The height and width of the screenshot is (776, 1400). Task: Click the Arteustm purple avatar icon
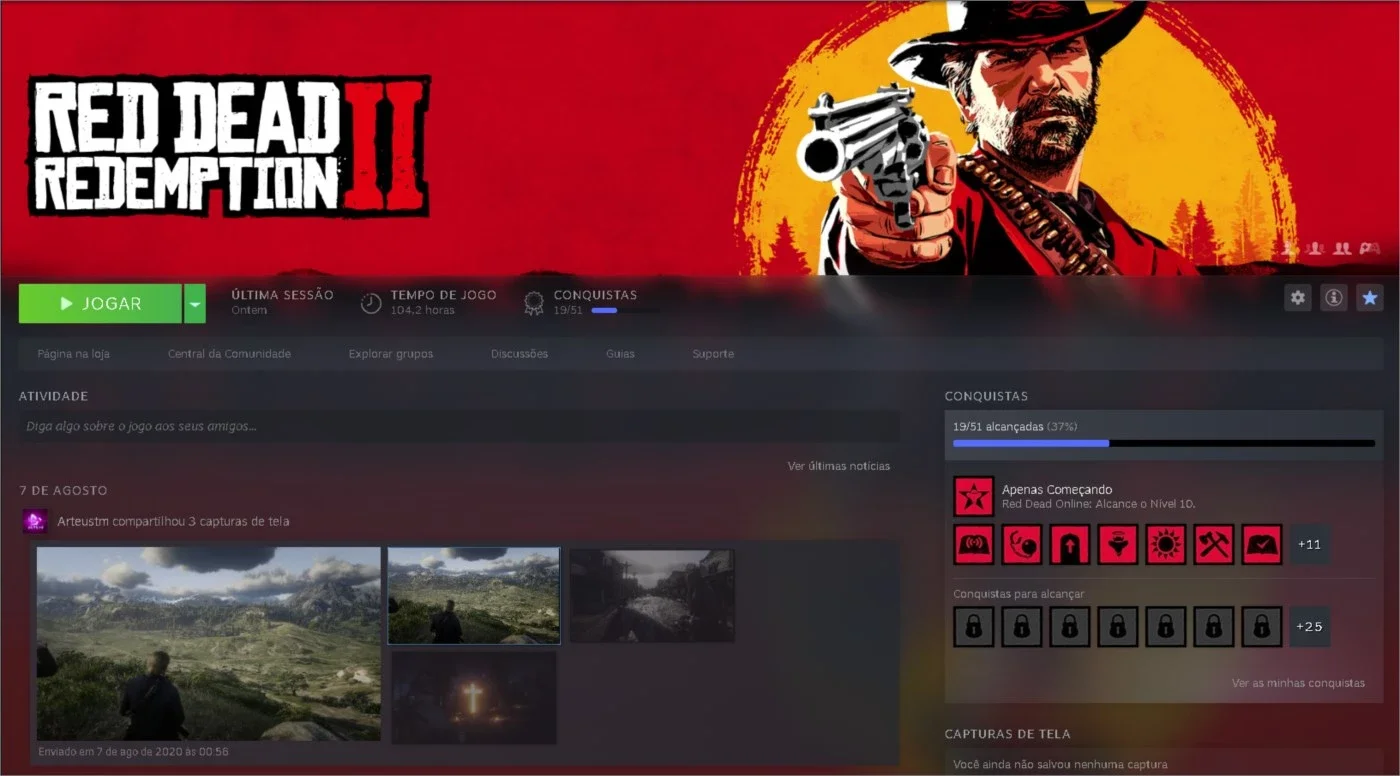click(x=35, y=521)
